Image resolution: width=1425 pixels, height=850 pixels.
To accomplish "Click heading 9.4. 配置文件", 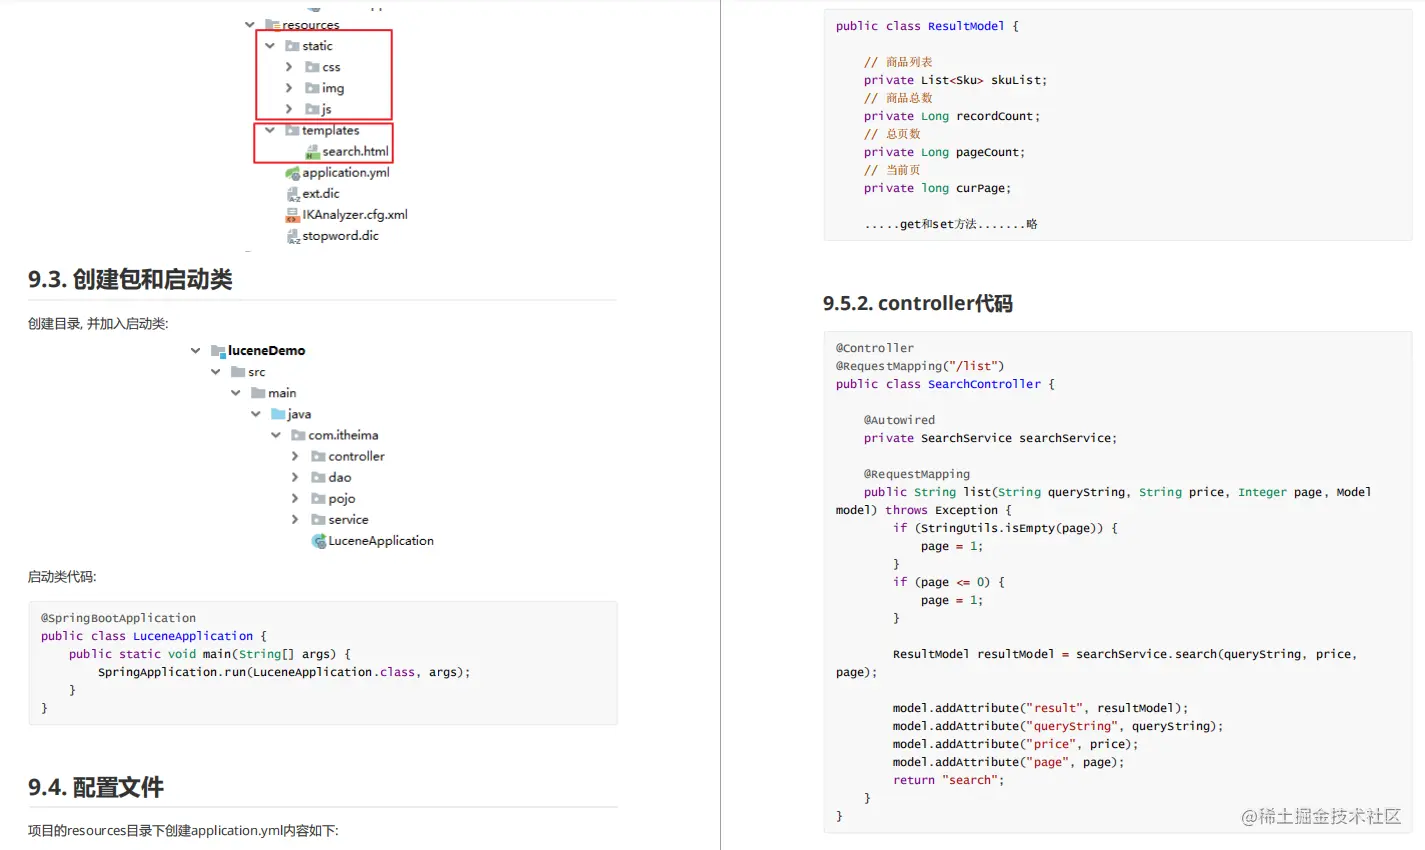I will (x=96, y=788).
